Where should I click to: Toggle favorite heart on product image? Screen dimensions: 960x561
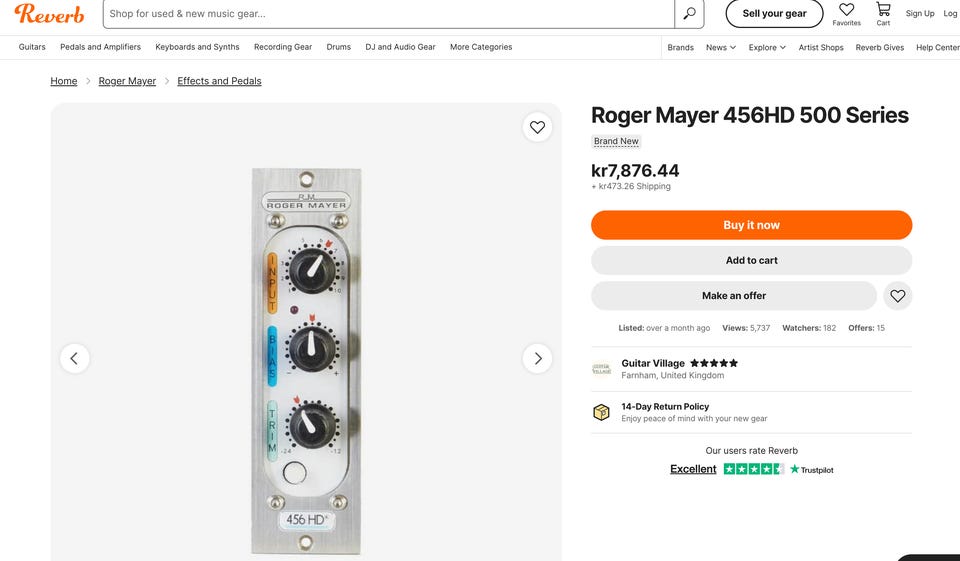[537, 127]
